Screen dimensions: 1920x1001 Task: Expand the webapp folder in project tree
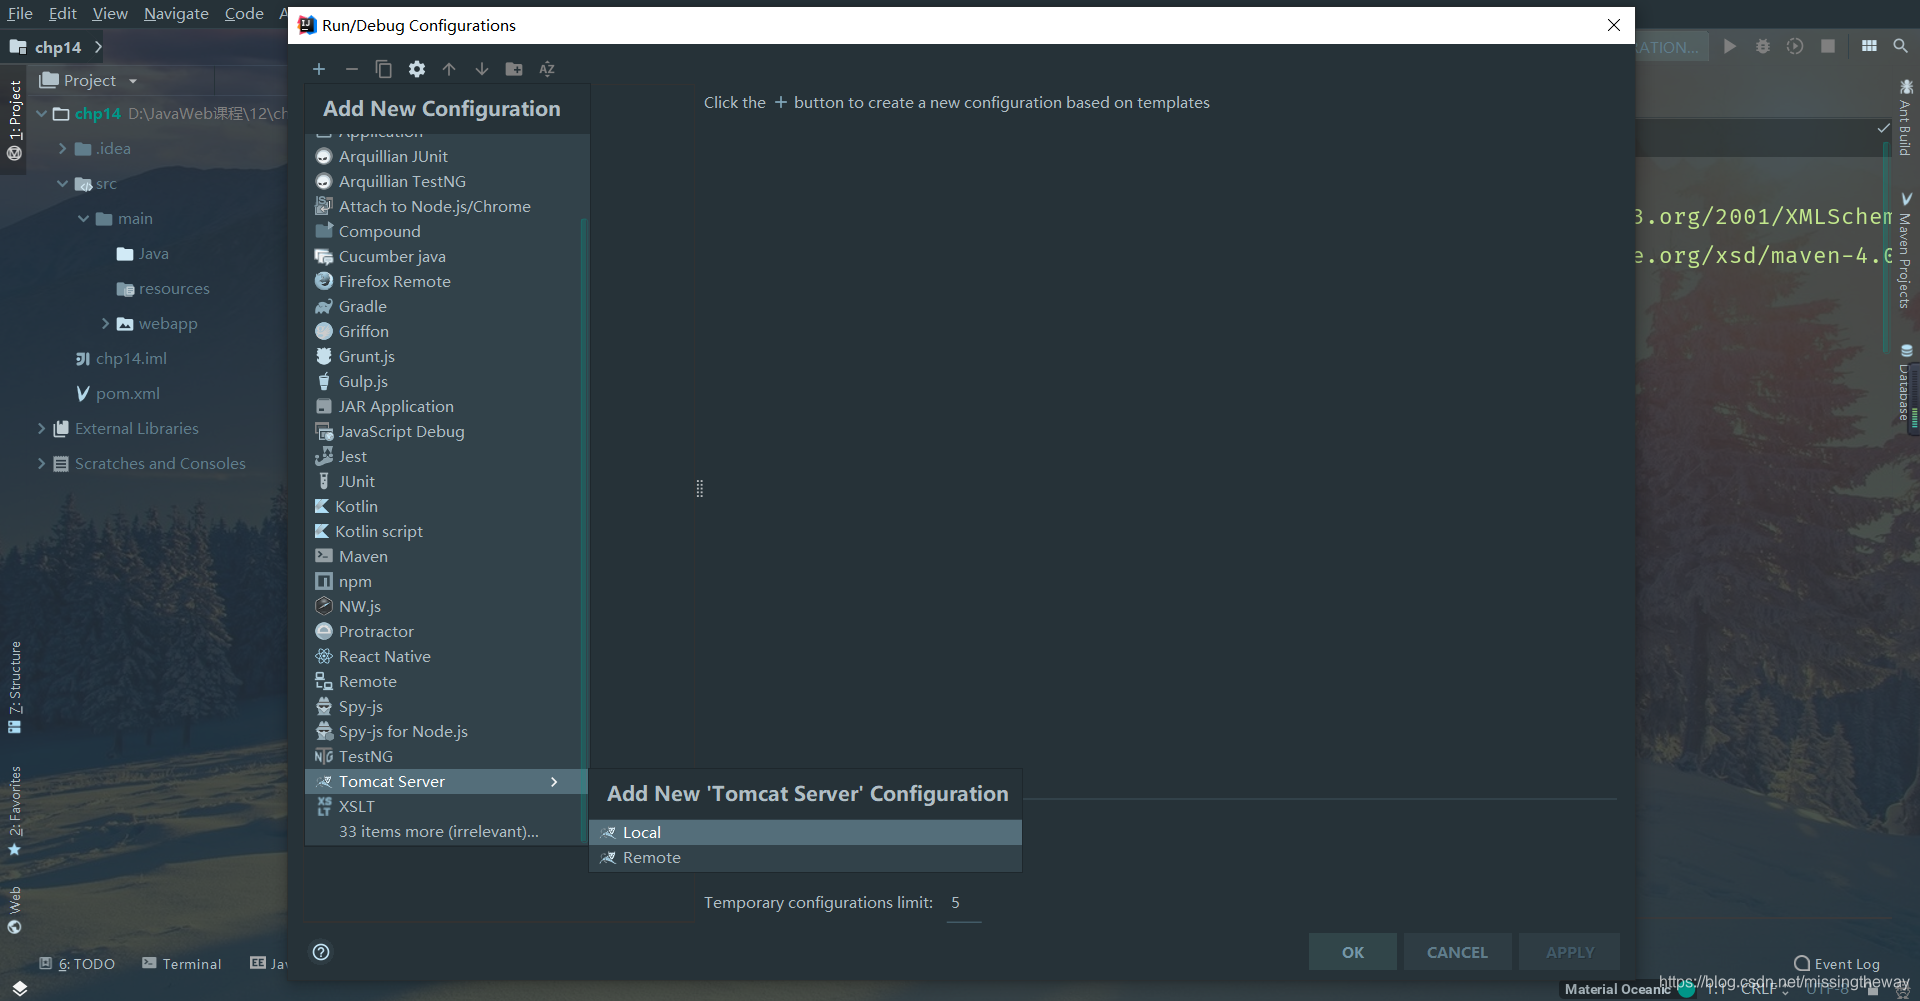pos(105,323)
